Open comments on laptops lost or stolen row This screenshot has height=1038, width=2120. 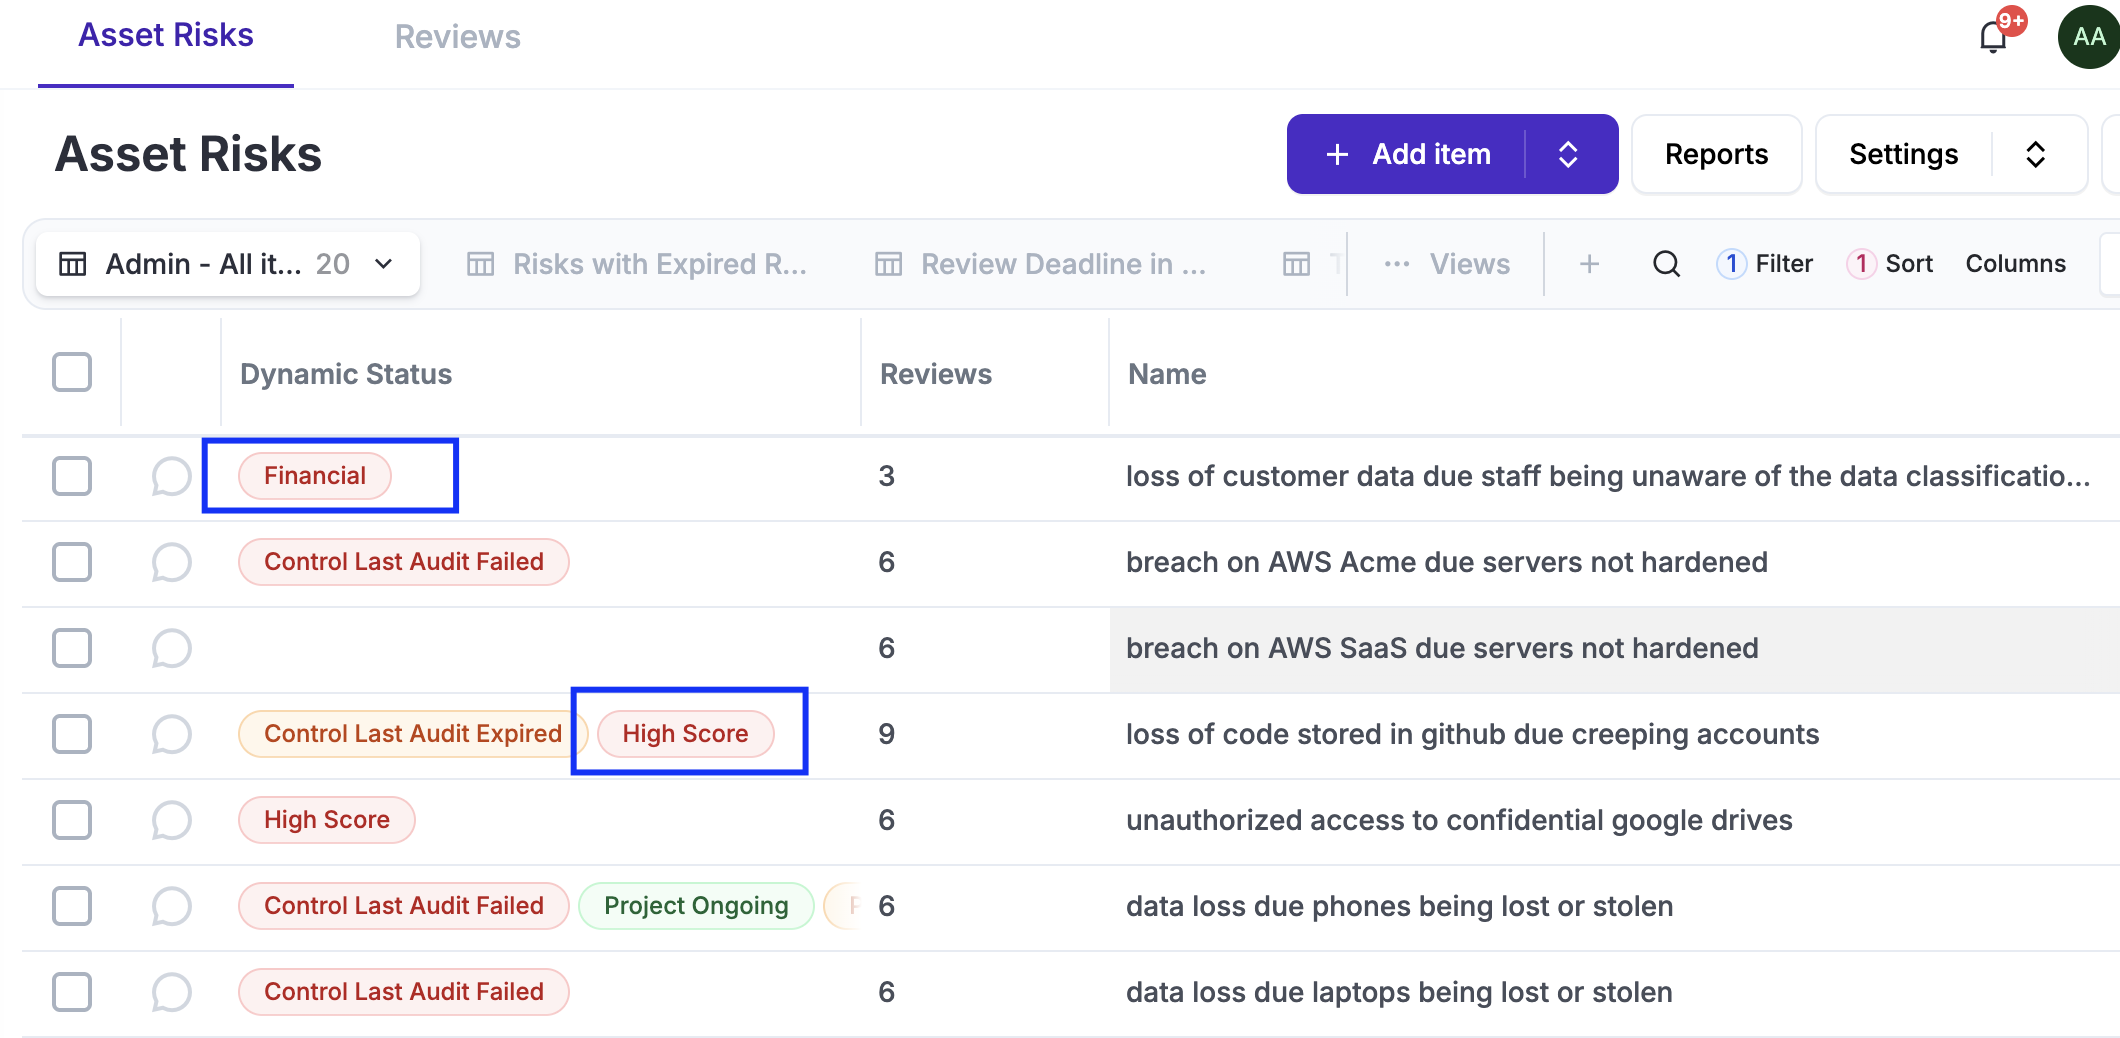pos(171,992)
